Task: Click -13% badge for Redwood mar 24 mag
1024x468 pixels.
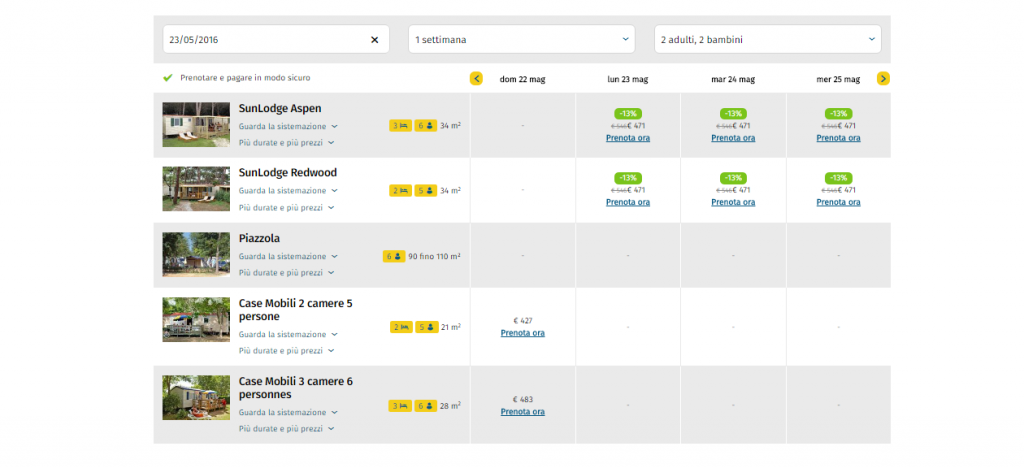Action: [733, 178]
